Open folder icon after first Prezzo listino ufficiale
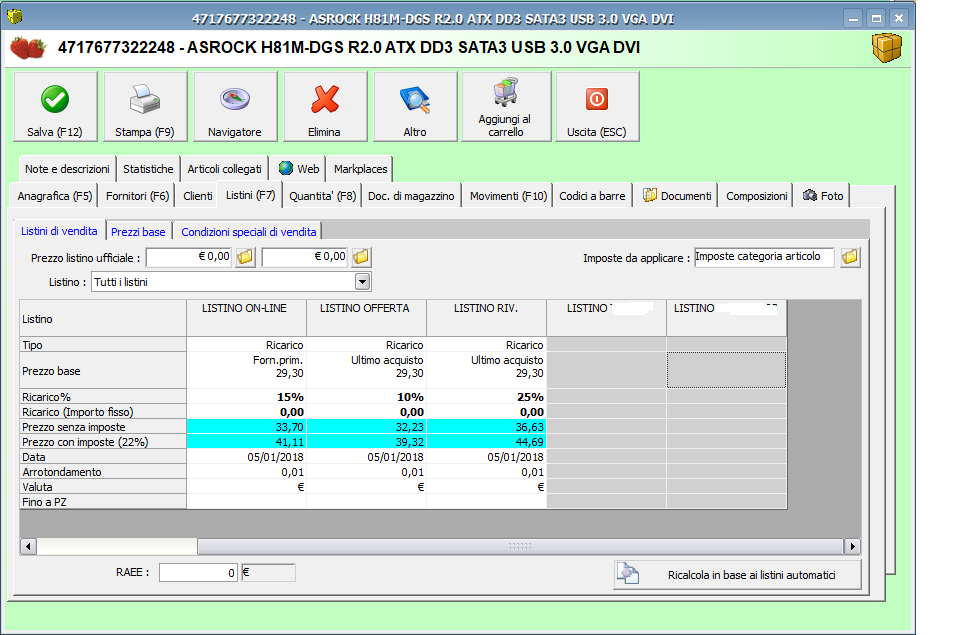Screen dimensions: 960x635 (245, 257)
